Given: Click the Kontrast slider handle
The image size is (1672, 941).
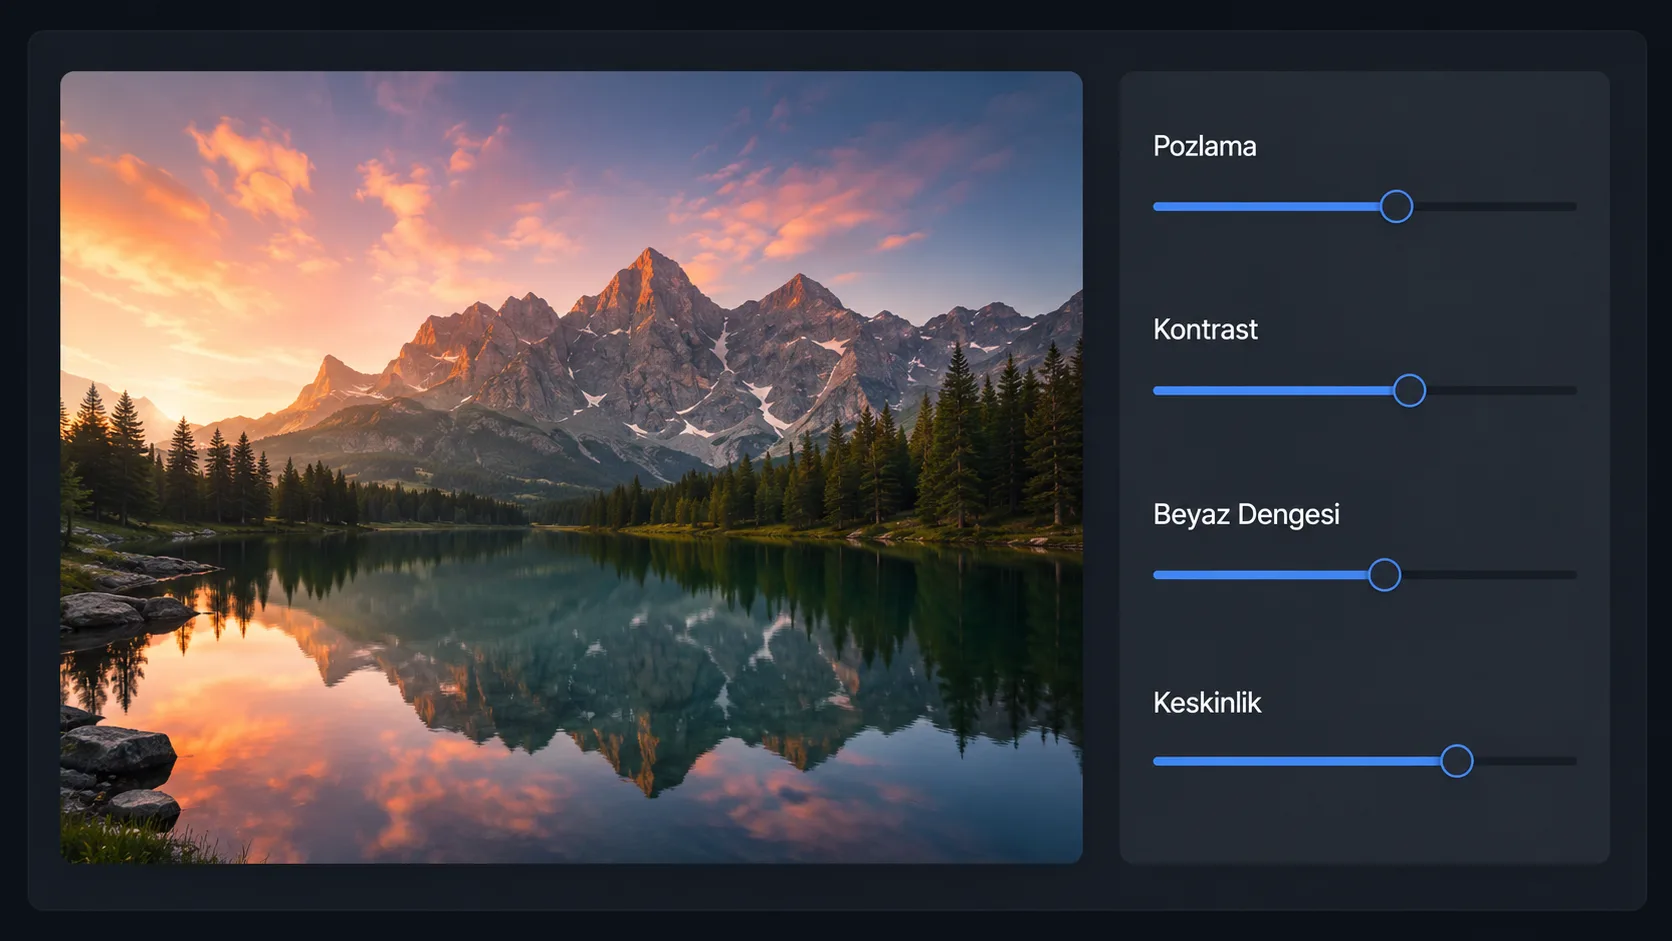Looking at the screenshot, I should 1409,391.
